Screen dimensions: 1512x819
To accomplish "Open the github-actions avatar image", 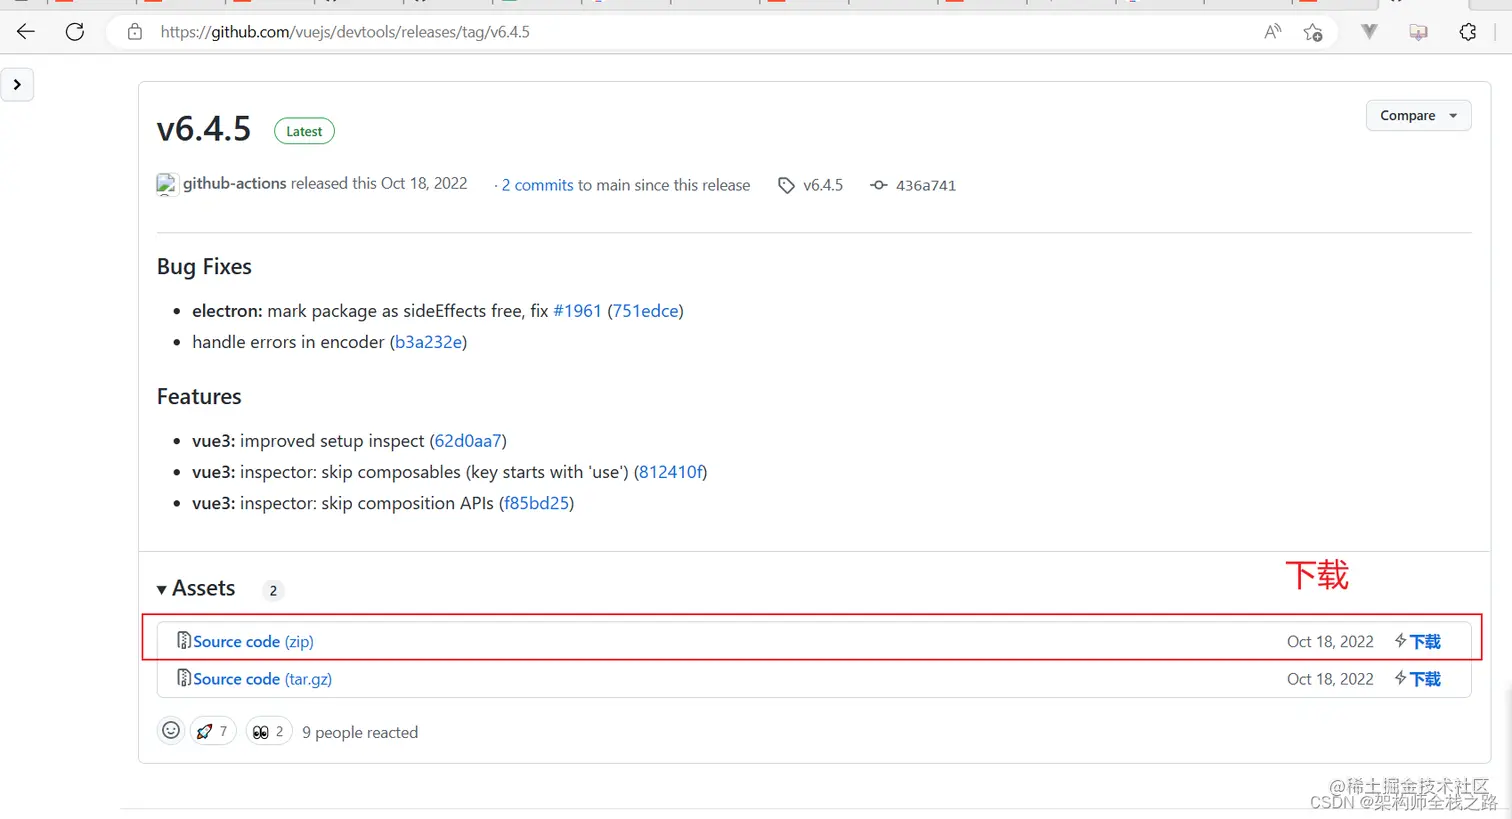I will click(x=167, y=184).
